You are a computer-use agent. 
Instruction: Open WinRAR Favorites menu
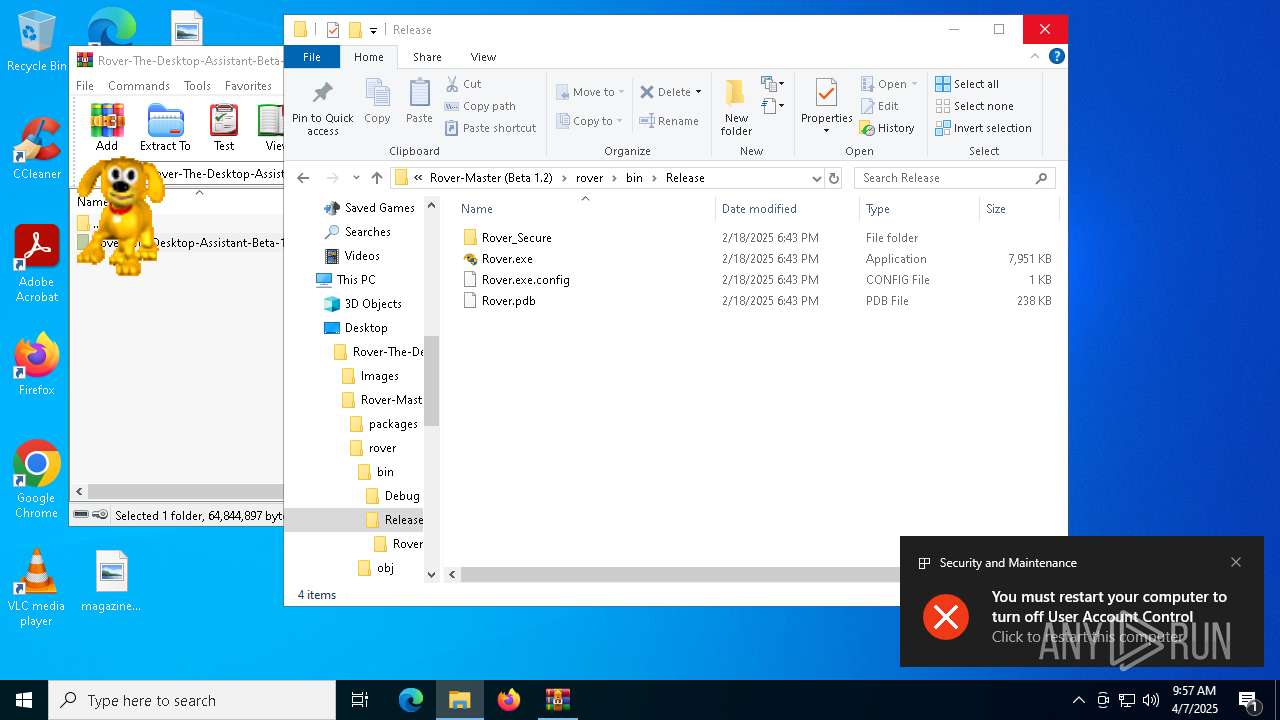click(248, 86)
